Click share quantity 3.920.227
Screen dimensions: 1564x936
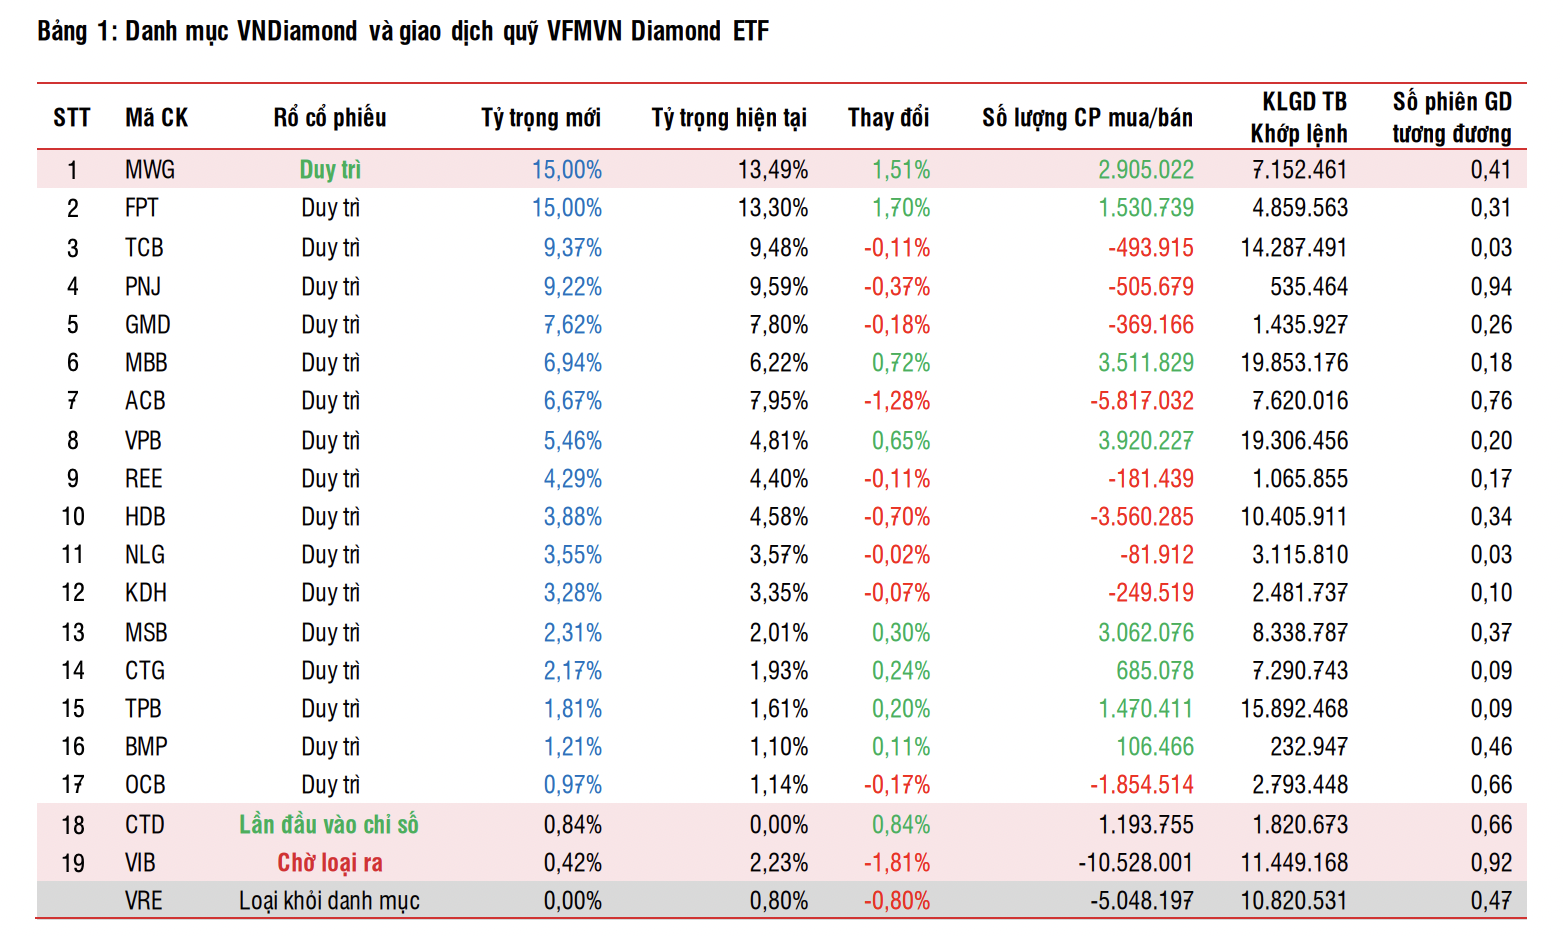(x=1146, y=441)
